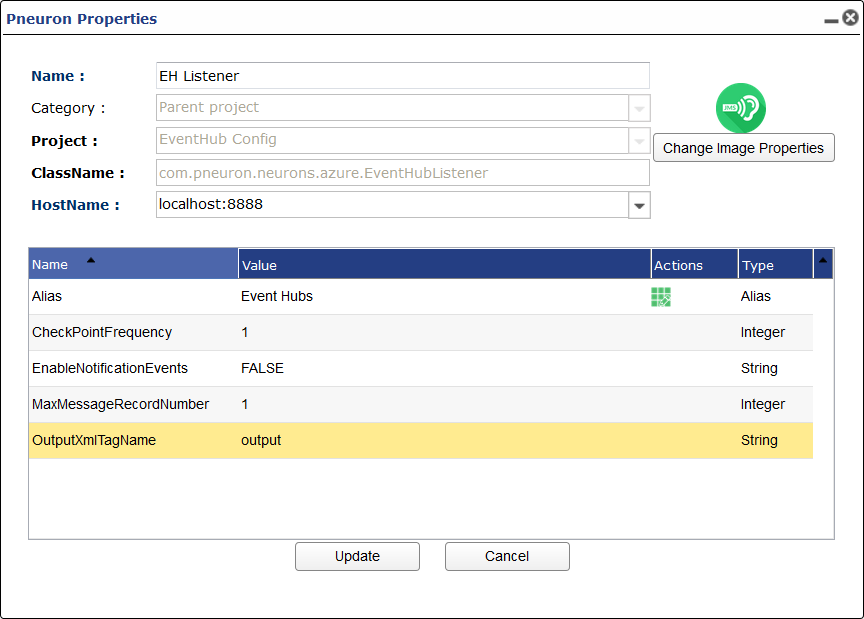Click the Update button
Screen dimensions: 864x619
pos(357,556)
